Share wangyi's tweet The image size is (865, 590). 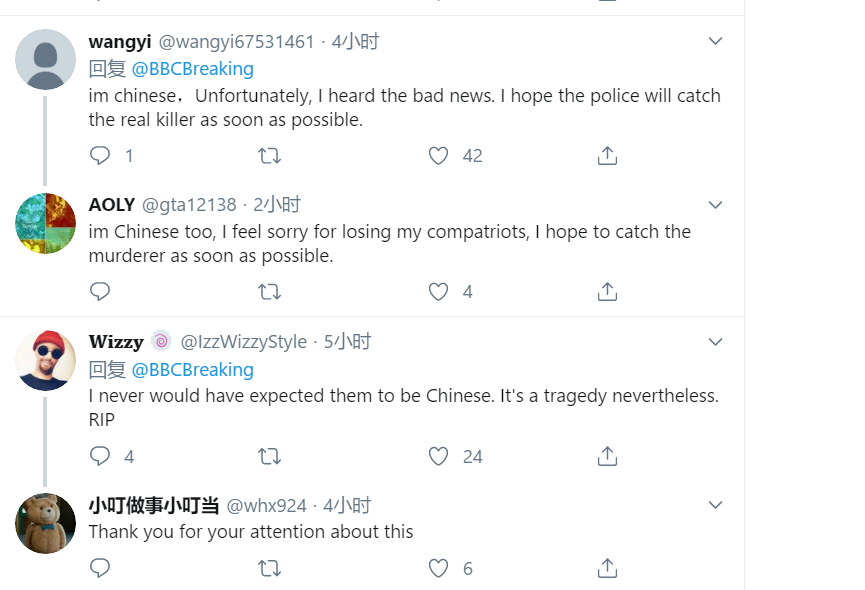(x=607, y=155)
